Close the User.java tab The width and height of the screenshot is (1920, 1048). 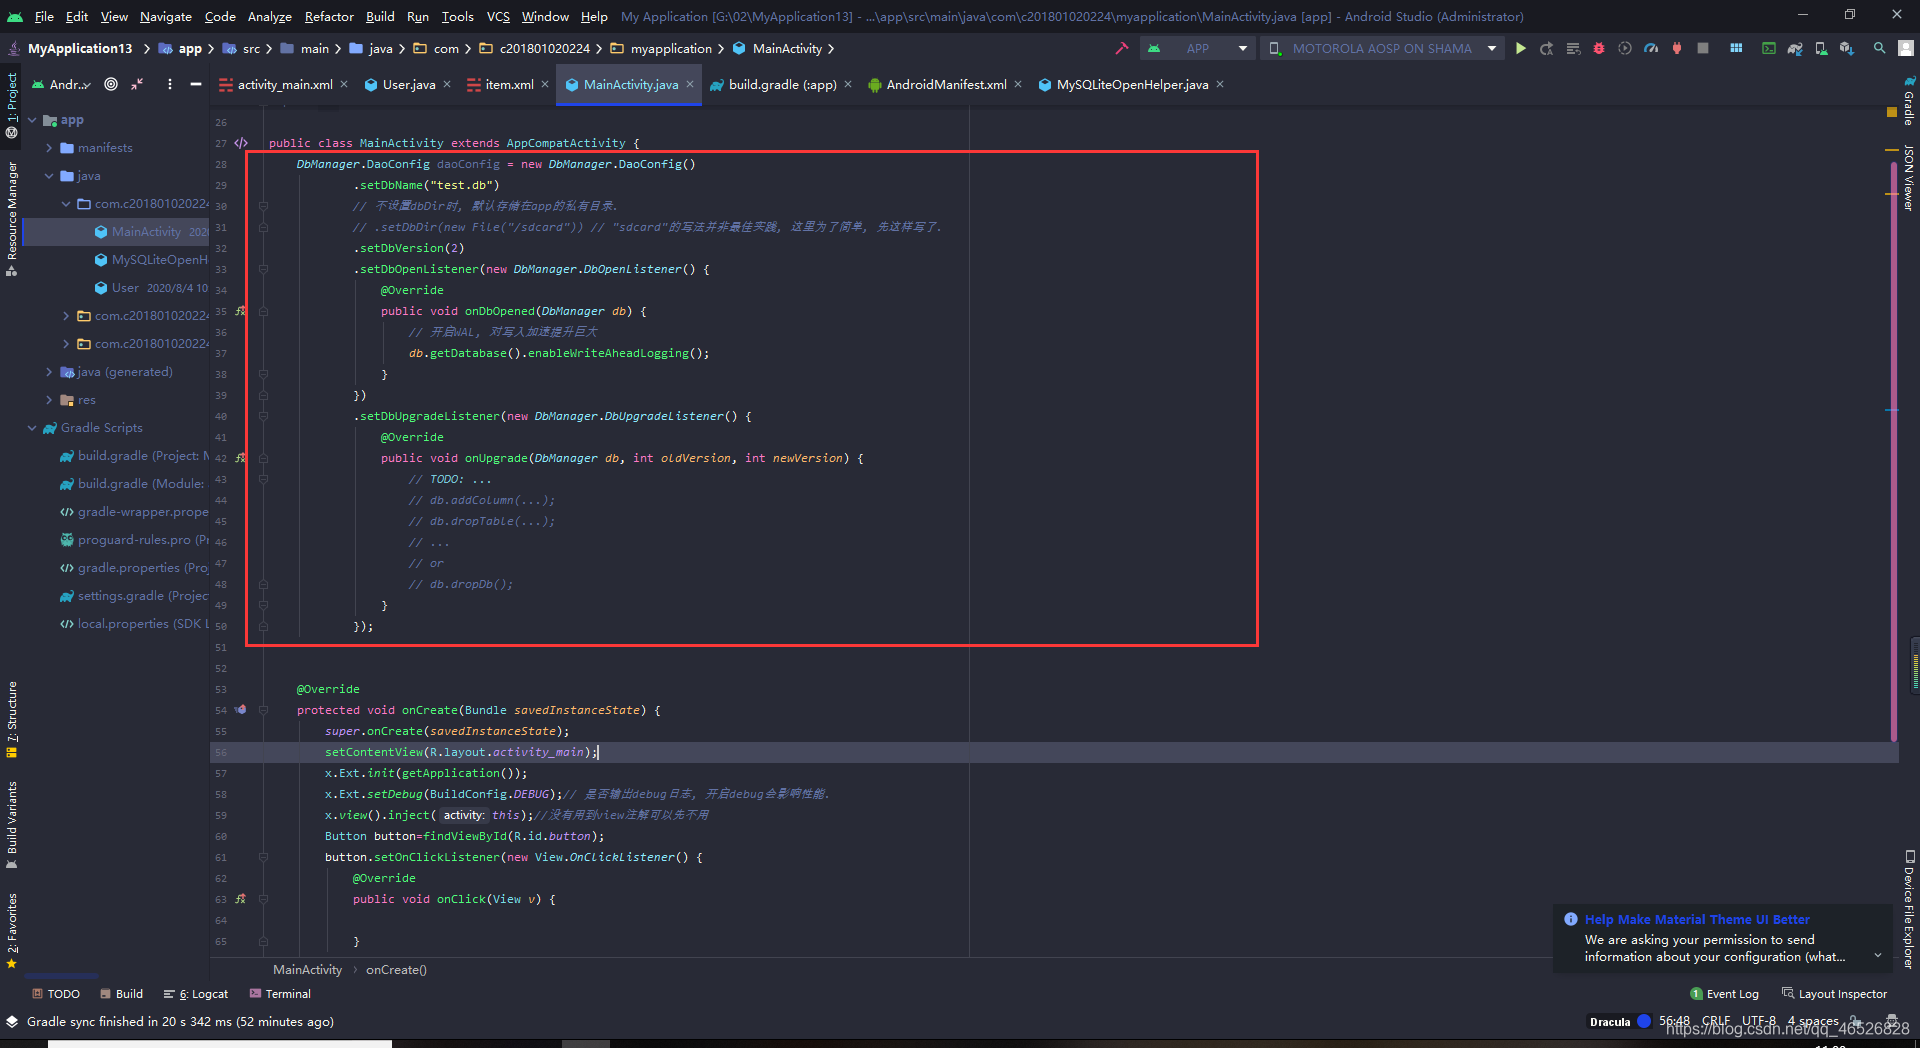(447, 84)
